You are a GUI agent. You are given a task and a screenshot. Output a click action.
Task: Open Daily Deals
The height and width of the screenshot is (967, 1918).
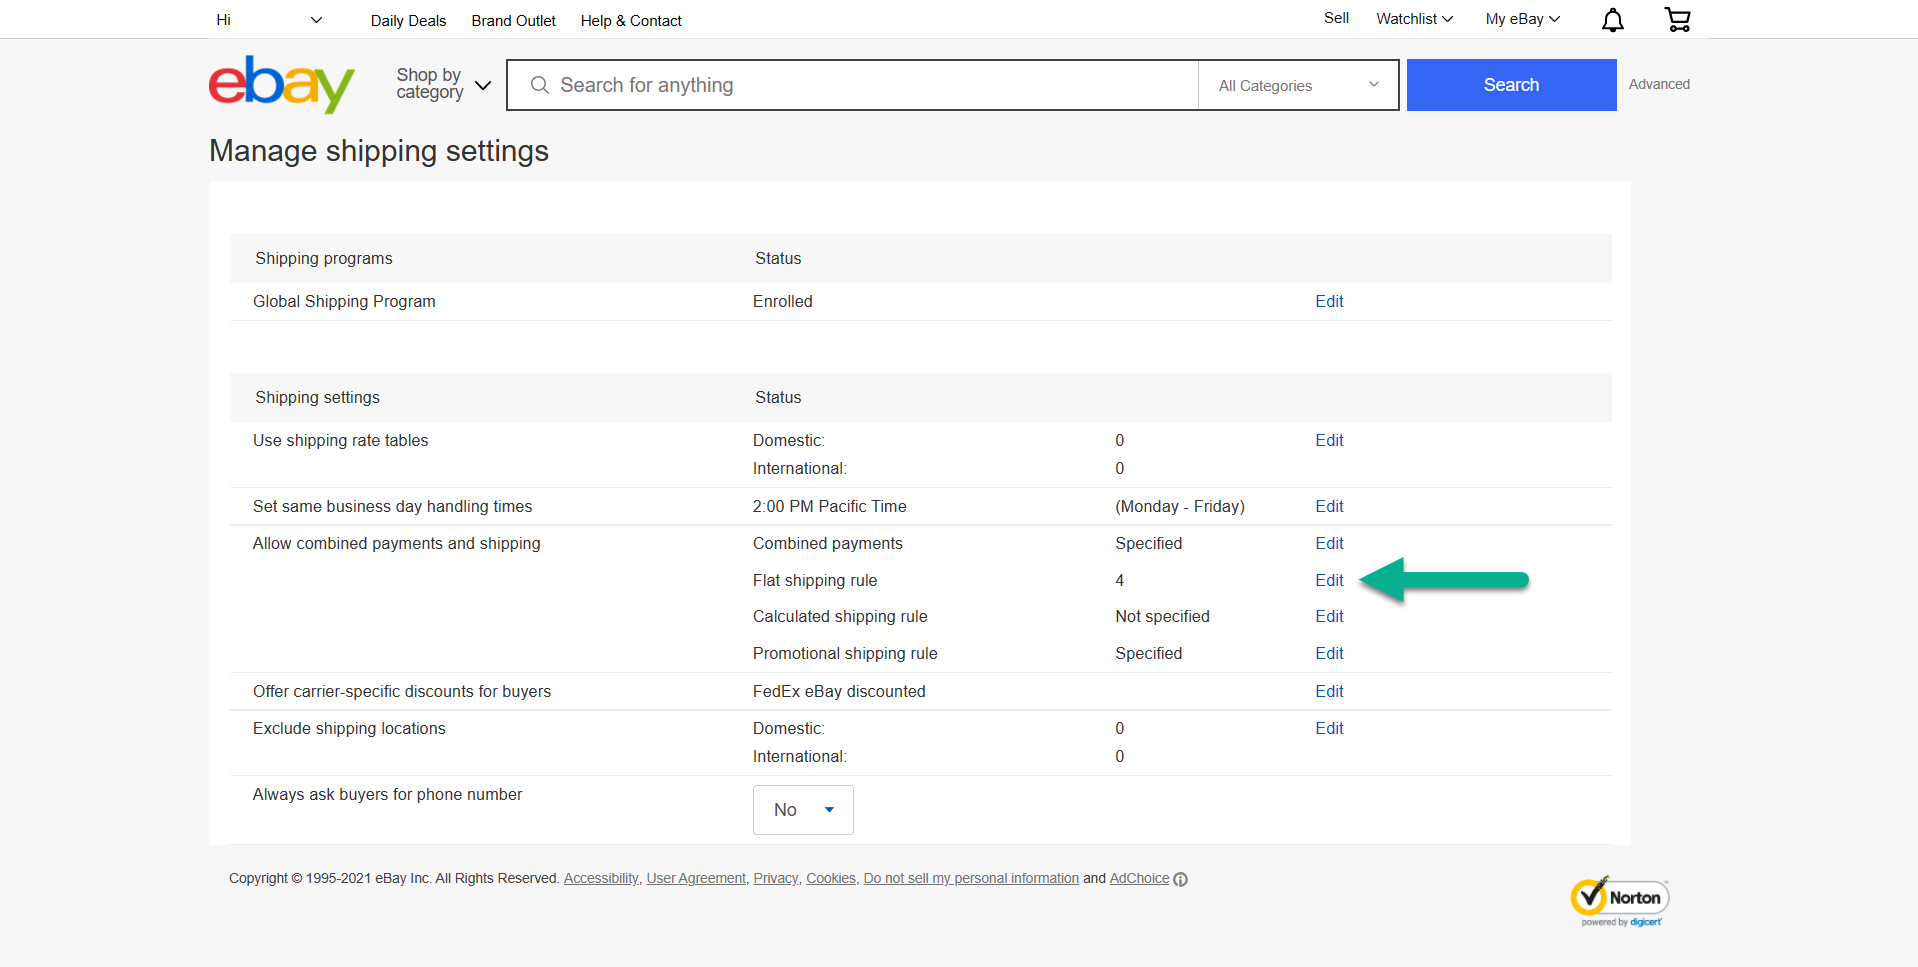[408, 21]
